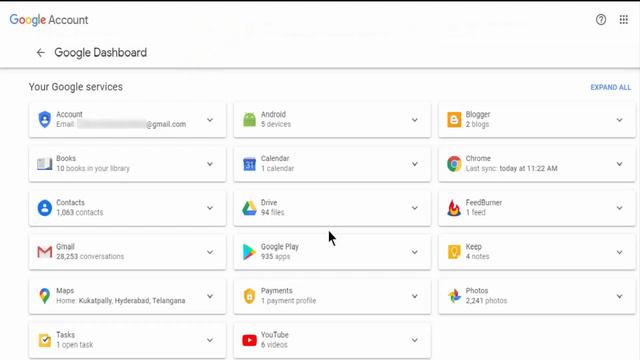Click the Calendar icon
Screen dimensions: 640x360
click(249, 164)
